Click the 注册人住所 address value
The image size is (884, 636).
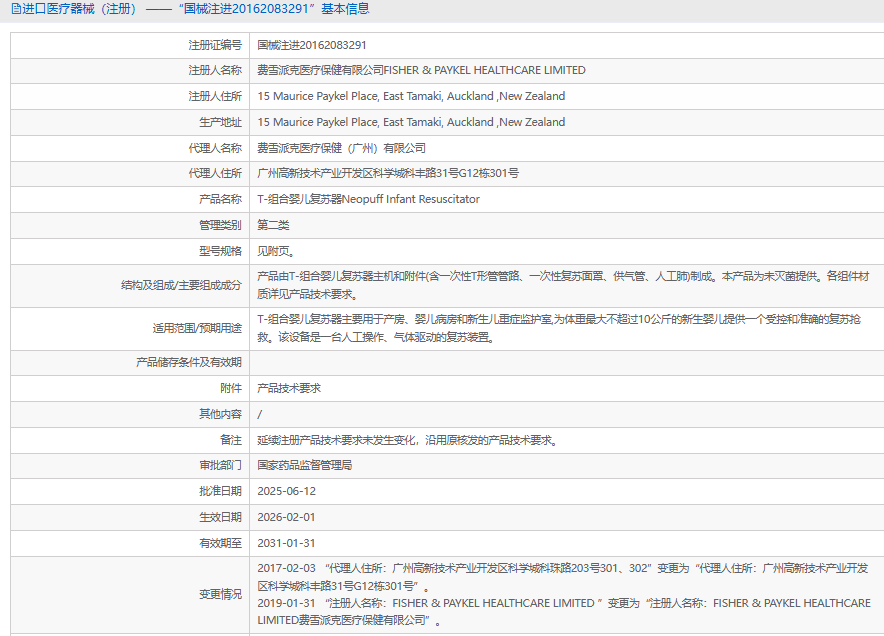tap(411, 96)
